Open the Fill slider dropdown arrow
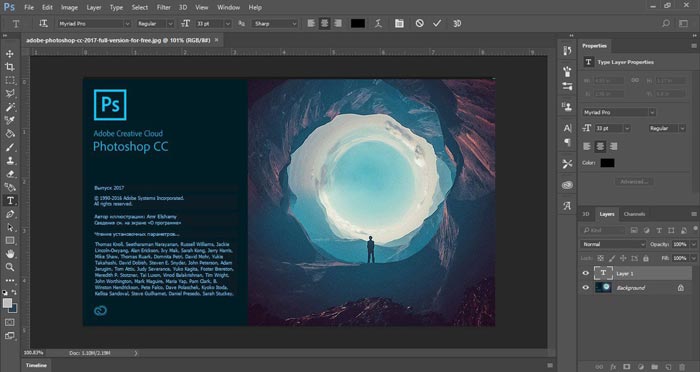 pos(693,258)
